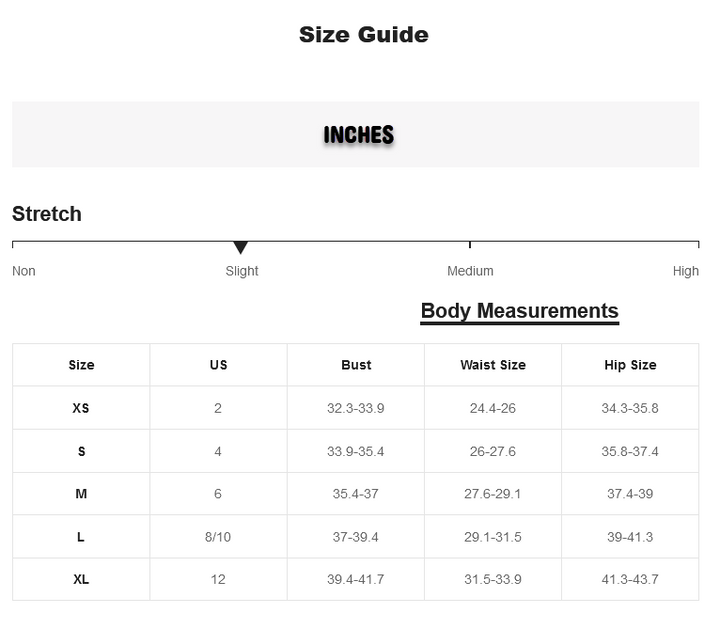This screenshot has height=629, width=720.
Task: Click the stretch slider triangle marker
Action: pyautogui.click(x=240, y=247)
